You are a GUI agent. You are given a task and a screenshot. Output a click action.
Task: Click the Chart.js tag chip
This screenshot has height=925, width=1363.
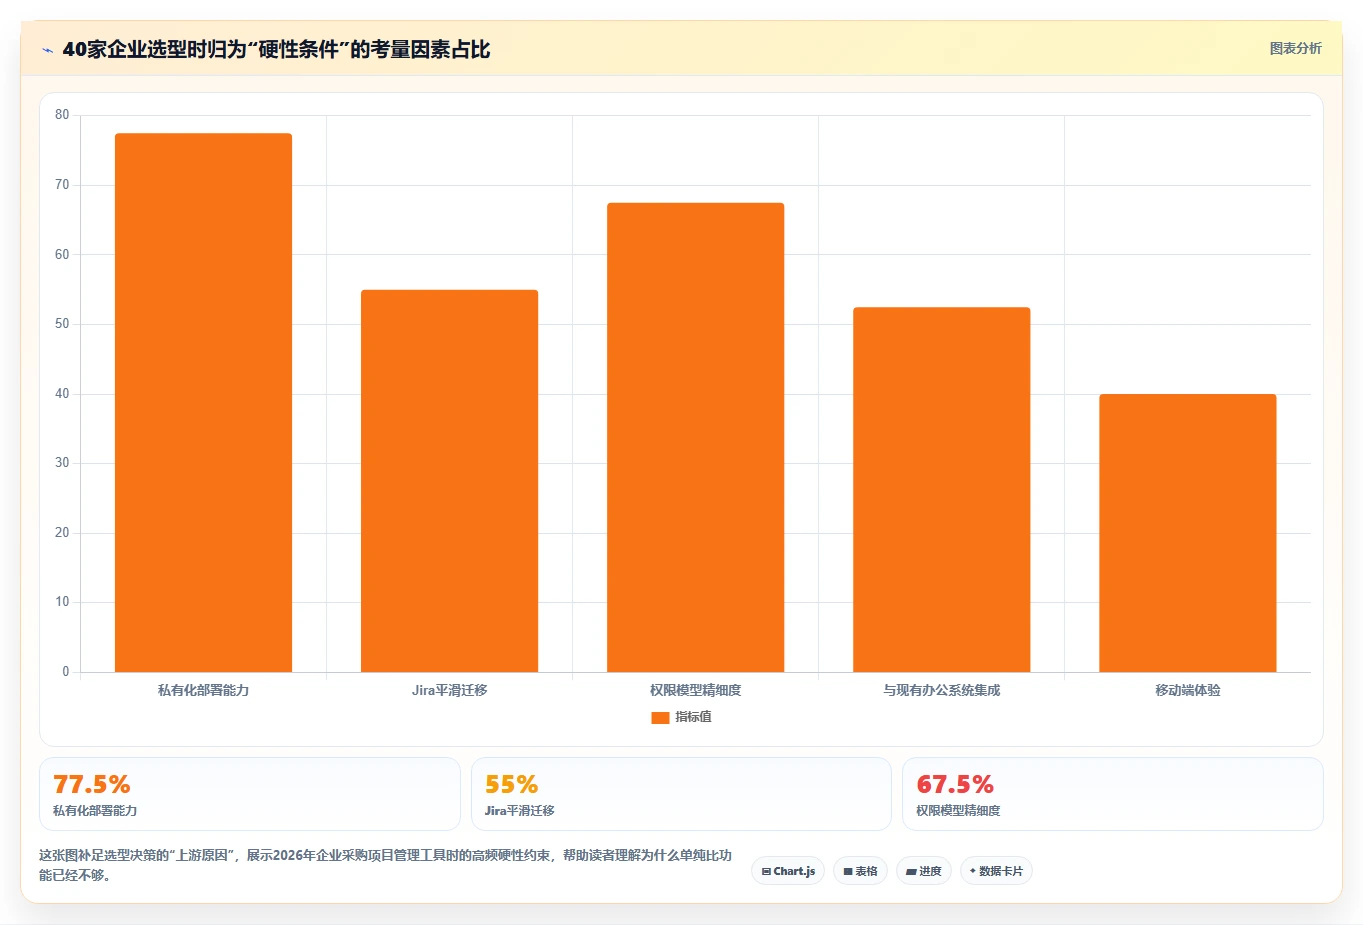(788, 871)
